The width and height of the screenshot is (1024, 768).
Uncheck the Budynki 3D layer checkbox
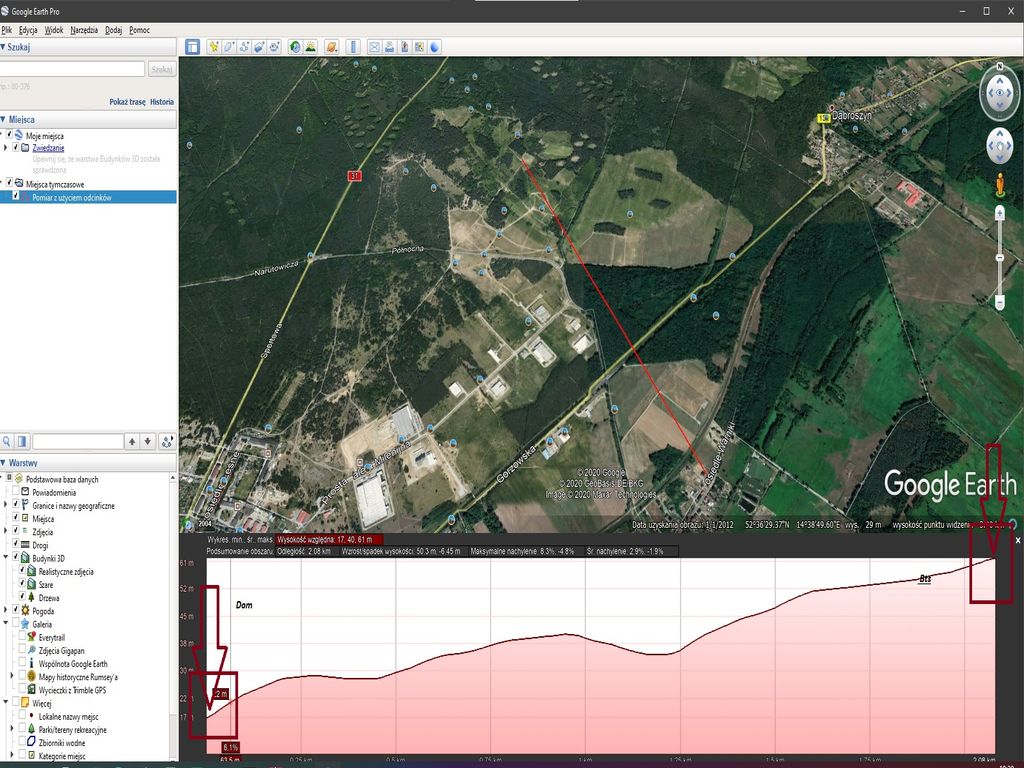(16, 558)
